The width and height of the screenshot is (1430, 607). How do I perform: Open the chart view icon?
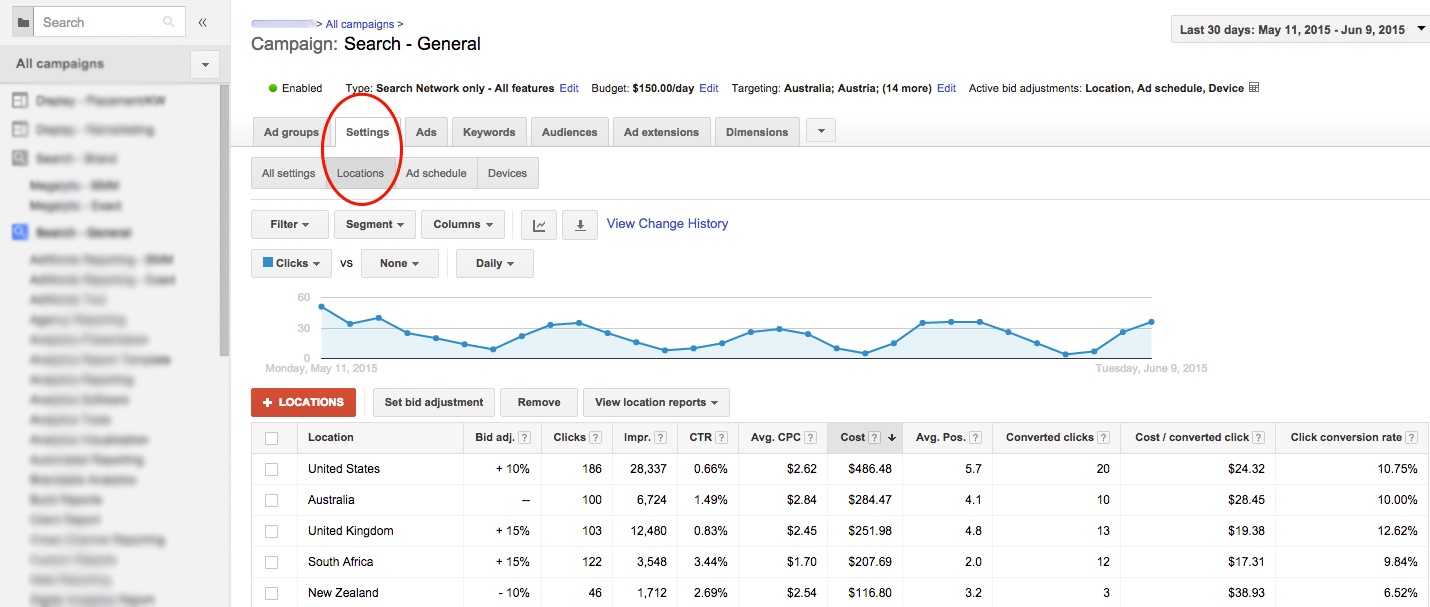538,224
